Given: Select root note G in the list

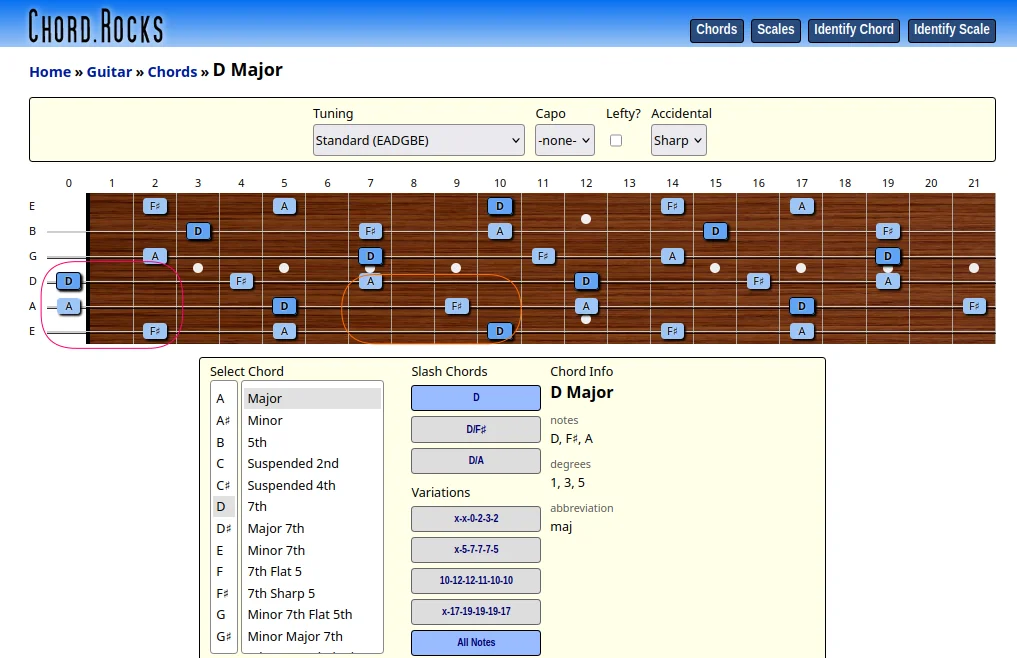Looking at the screenshot, I should (224, 615).
